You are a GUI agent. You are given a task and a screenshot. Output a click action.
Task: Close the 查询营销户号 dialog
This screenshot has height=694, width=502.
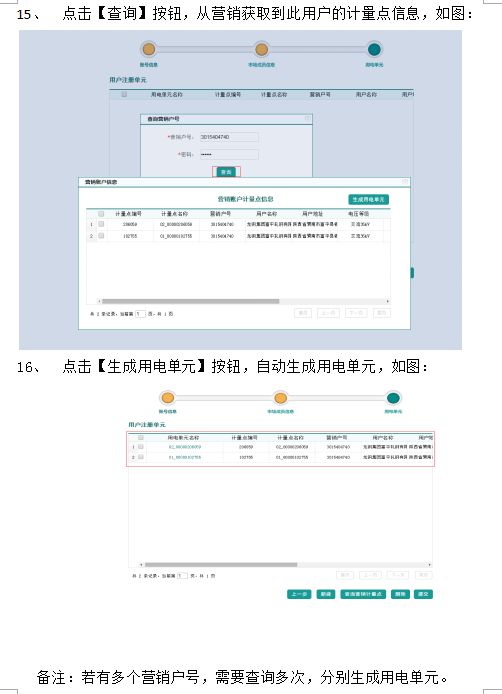tap(308, 119)
